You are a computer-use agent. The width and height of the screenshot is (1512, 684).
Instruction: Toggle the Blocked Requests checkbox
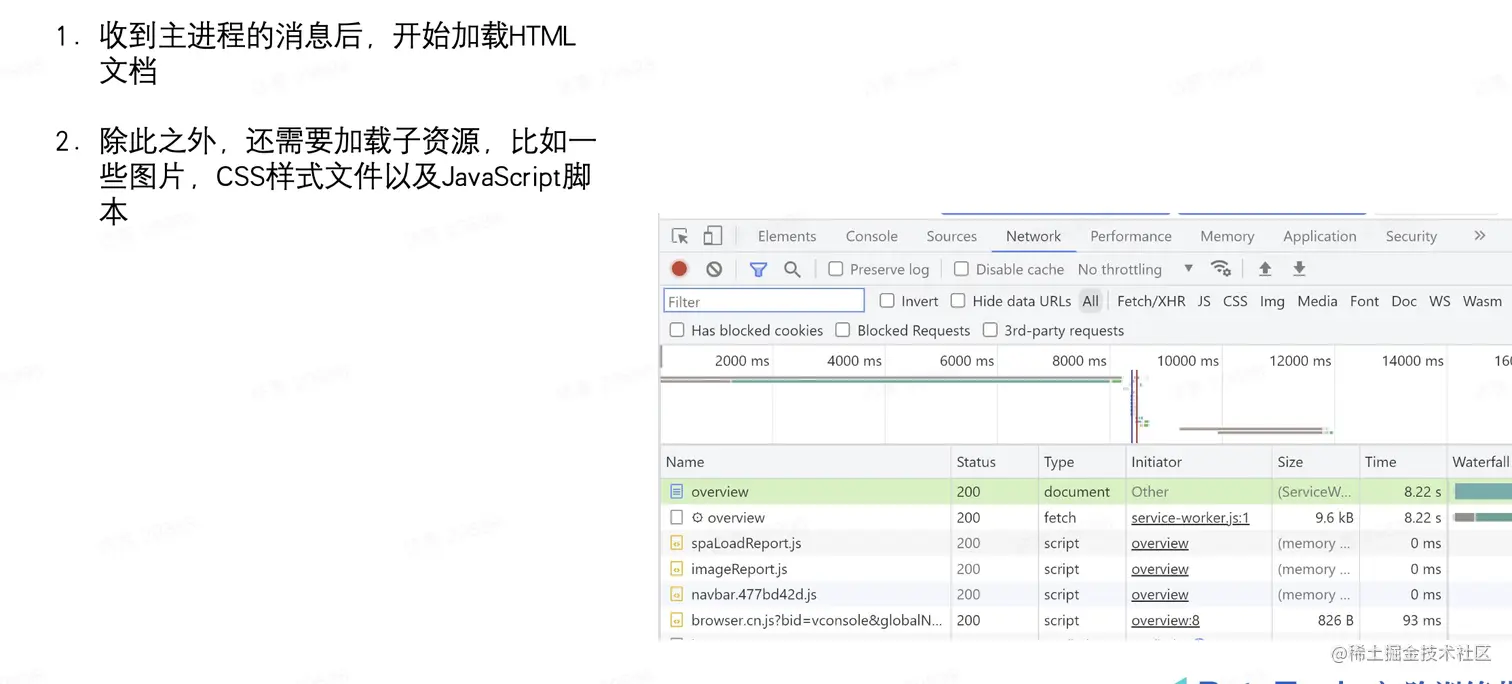tap(843, 330)
